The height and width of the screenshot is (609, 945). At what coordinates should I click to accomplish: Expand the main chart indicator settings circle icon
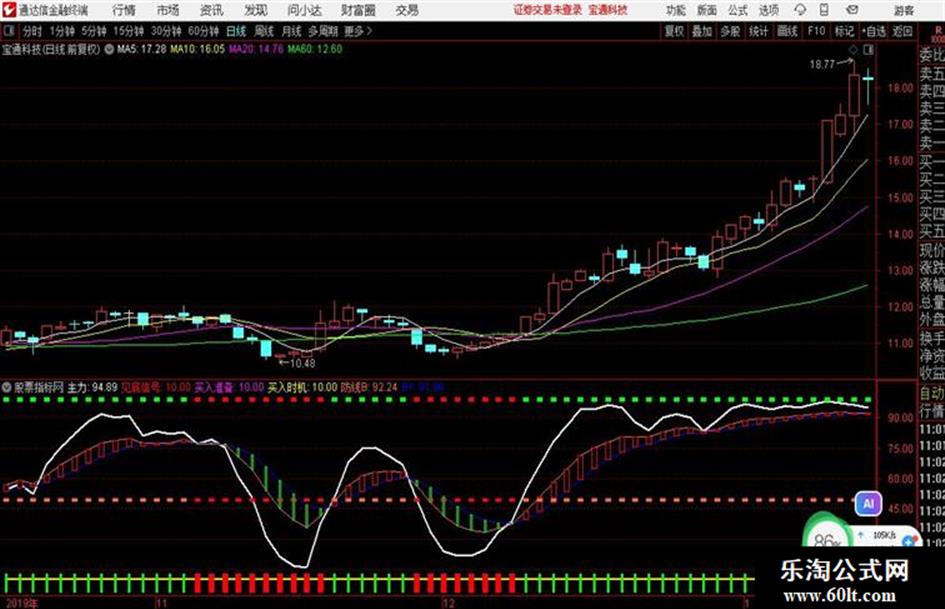coord(109,49)
